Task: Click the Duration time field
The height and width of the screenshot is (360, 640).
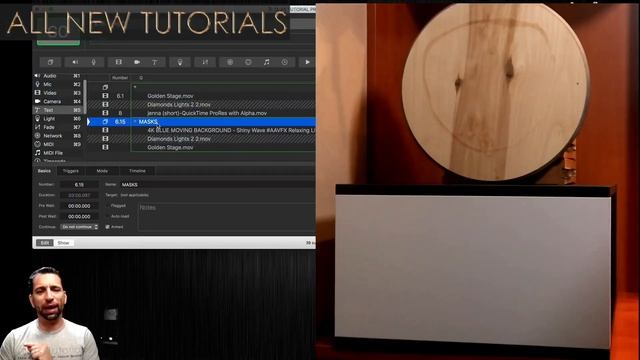Action: (79, 195)
